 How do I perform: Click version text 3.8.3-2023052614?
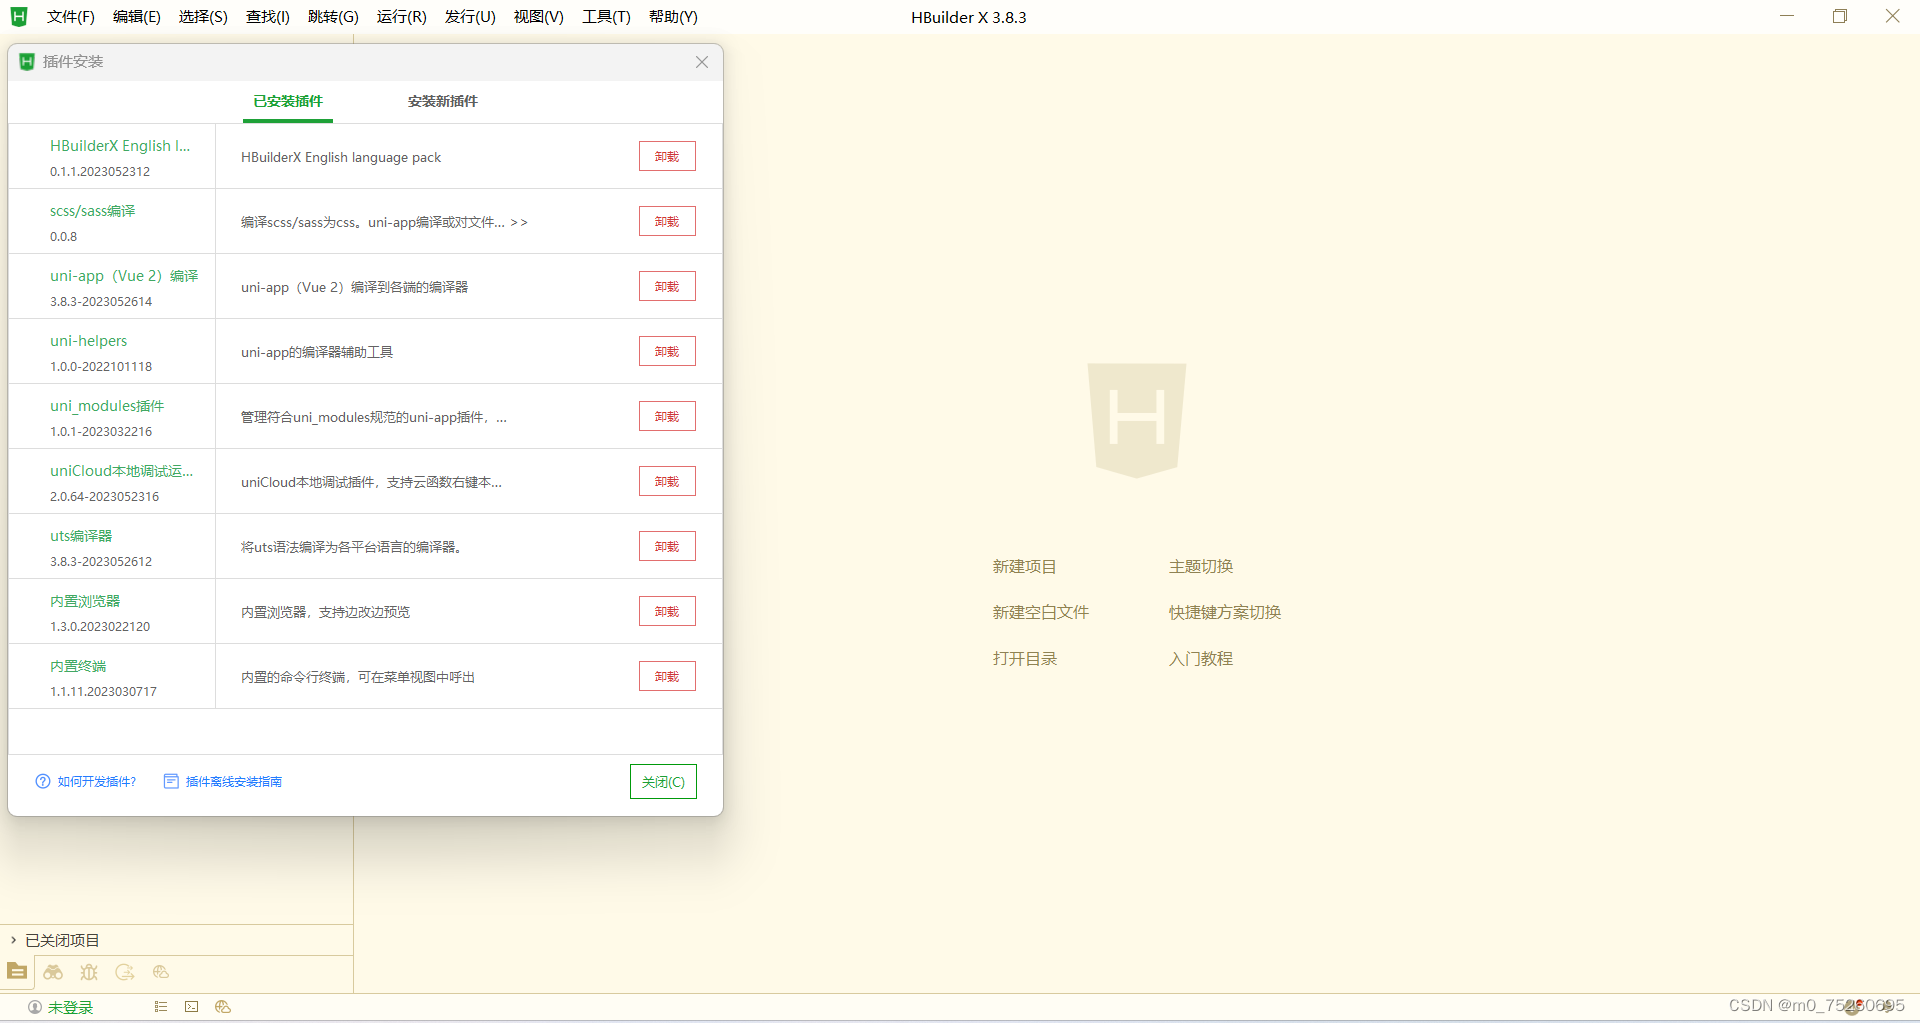tap(101, 302)
